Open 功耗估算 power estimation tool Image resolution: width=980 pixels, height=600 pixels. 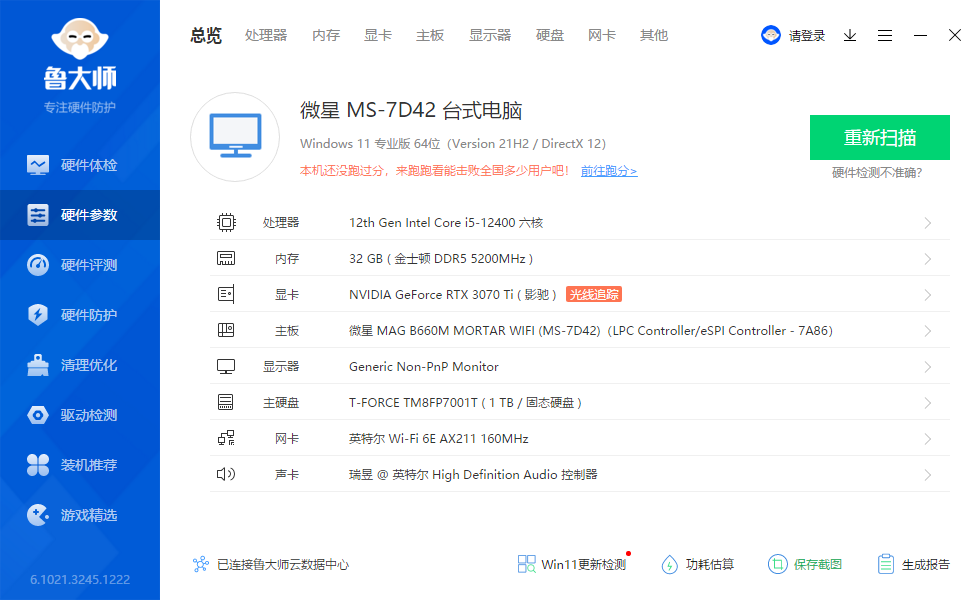(x=697, y=564)
